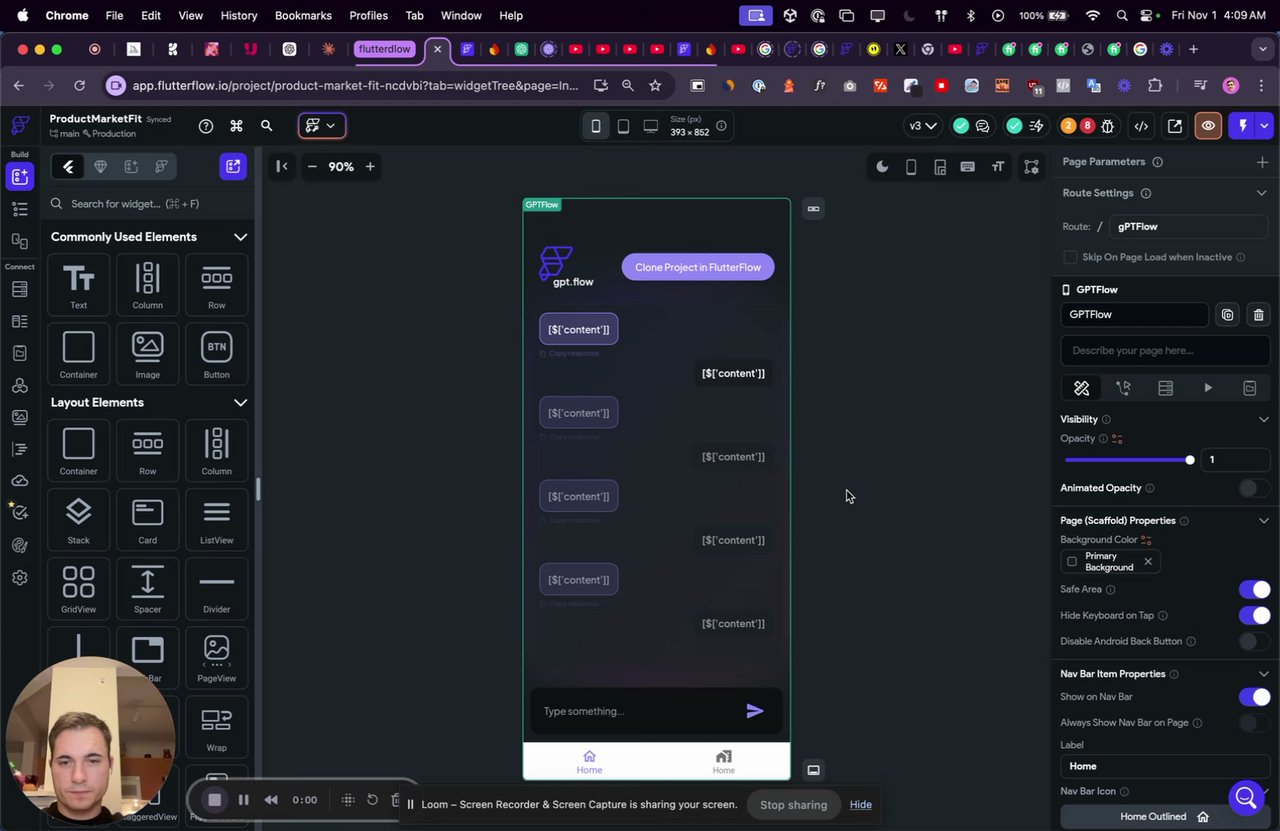The height and width of the screenshot is (831, 1280).
Task: Select the GridView widget in palette
Action: (78, 588)
